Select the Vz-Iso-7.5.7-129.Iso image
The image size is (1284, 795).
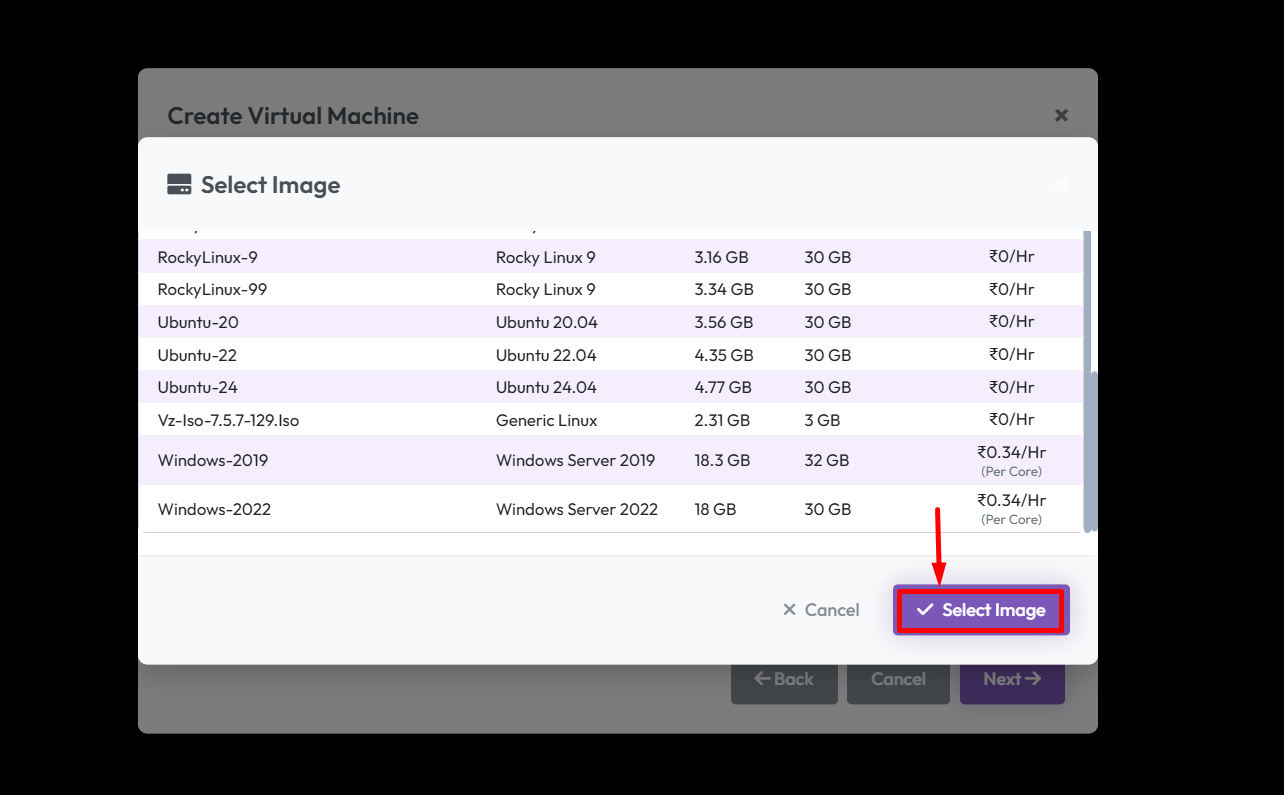[228, 420]
